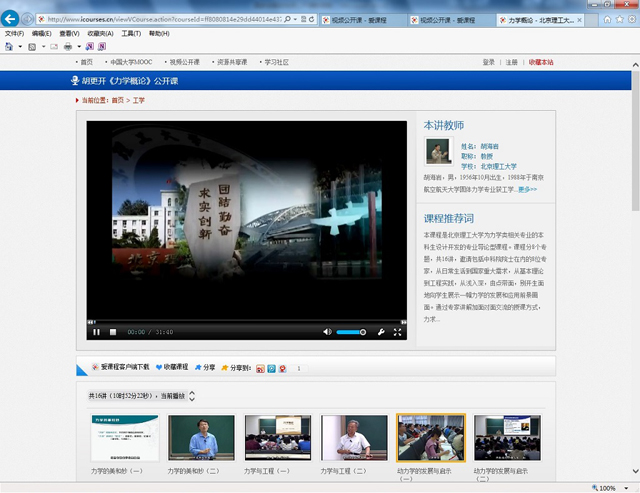
Task: Open video player settings wrench icon
Action: tap(380, 332)
